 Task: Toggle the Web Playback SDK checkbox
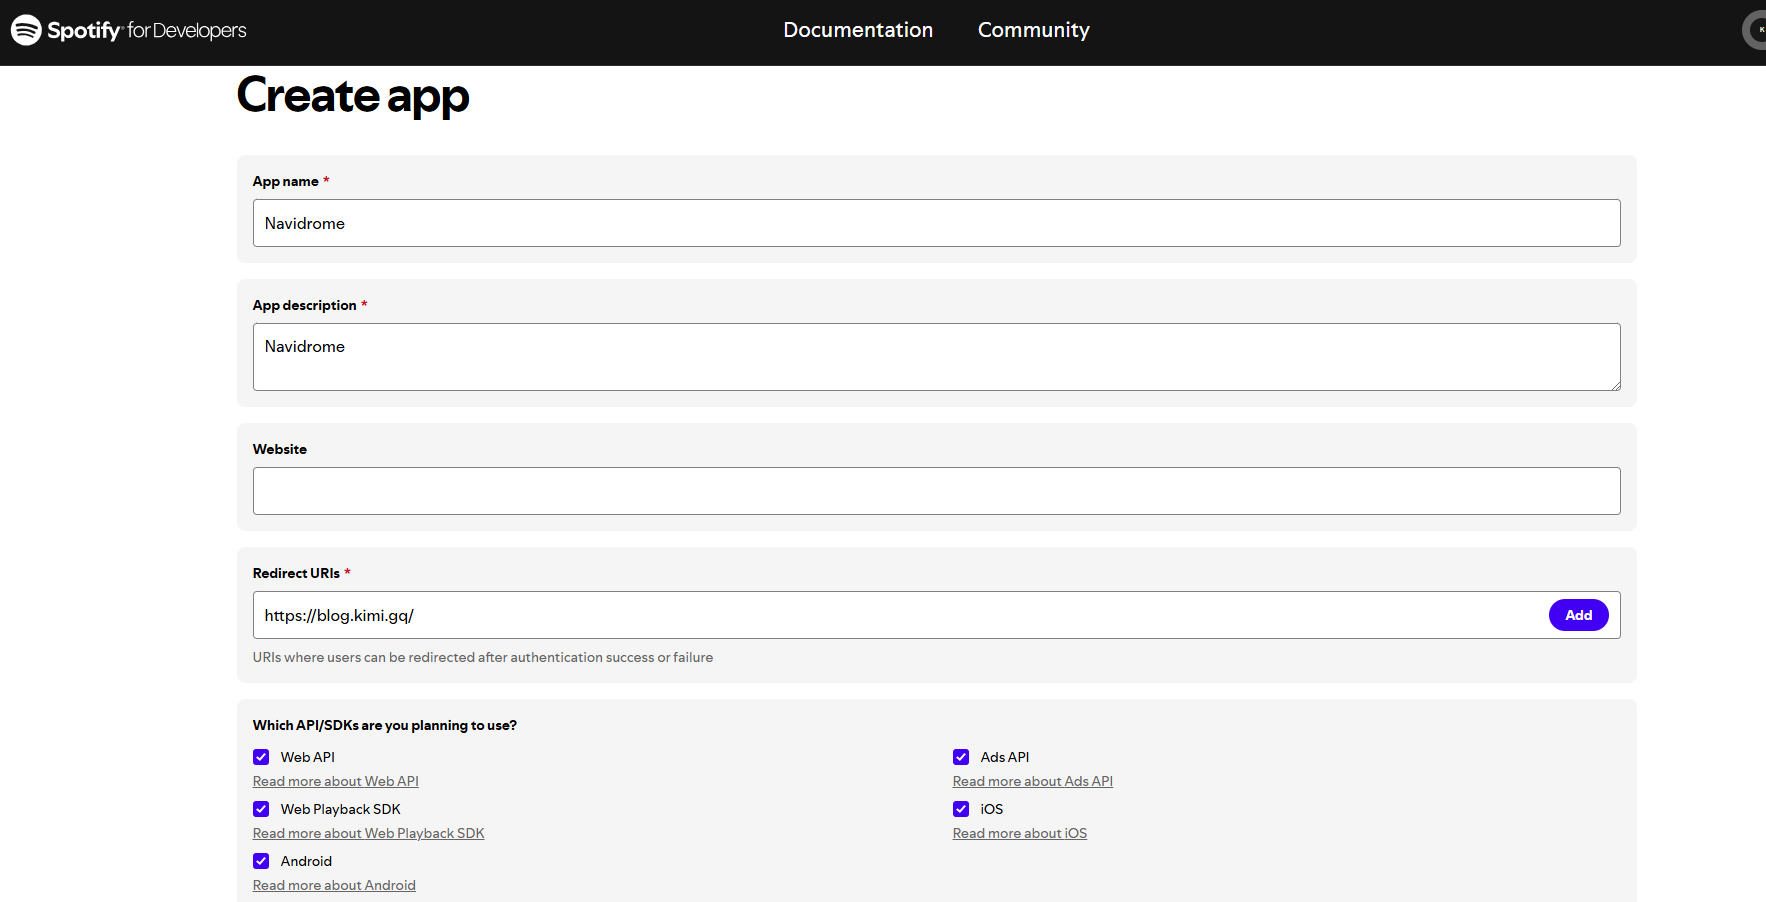[261, 809]
